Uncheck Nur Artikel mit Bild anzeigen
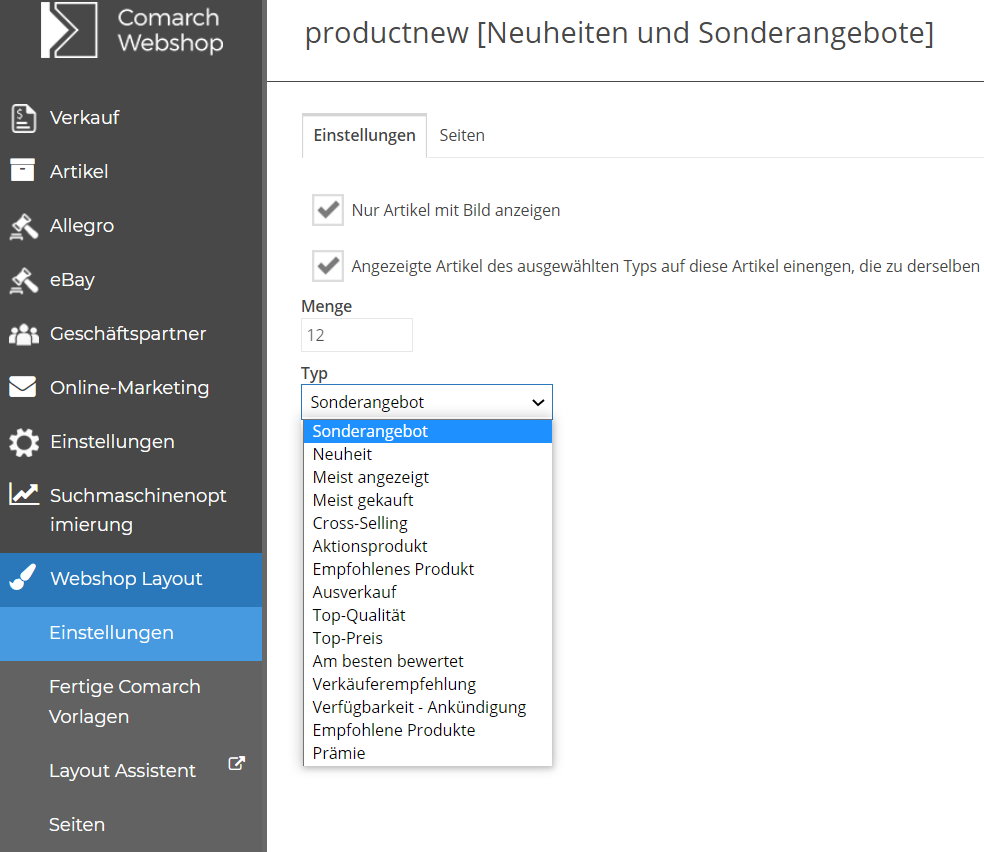The image size is (984, 852). tap(328, 210)
